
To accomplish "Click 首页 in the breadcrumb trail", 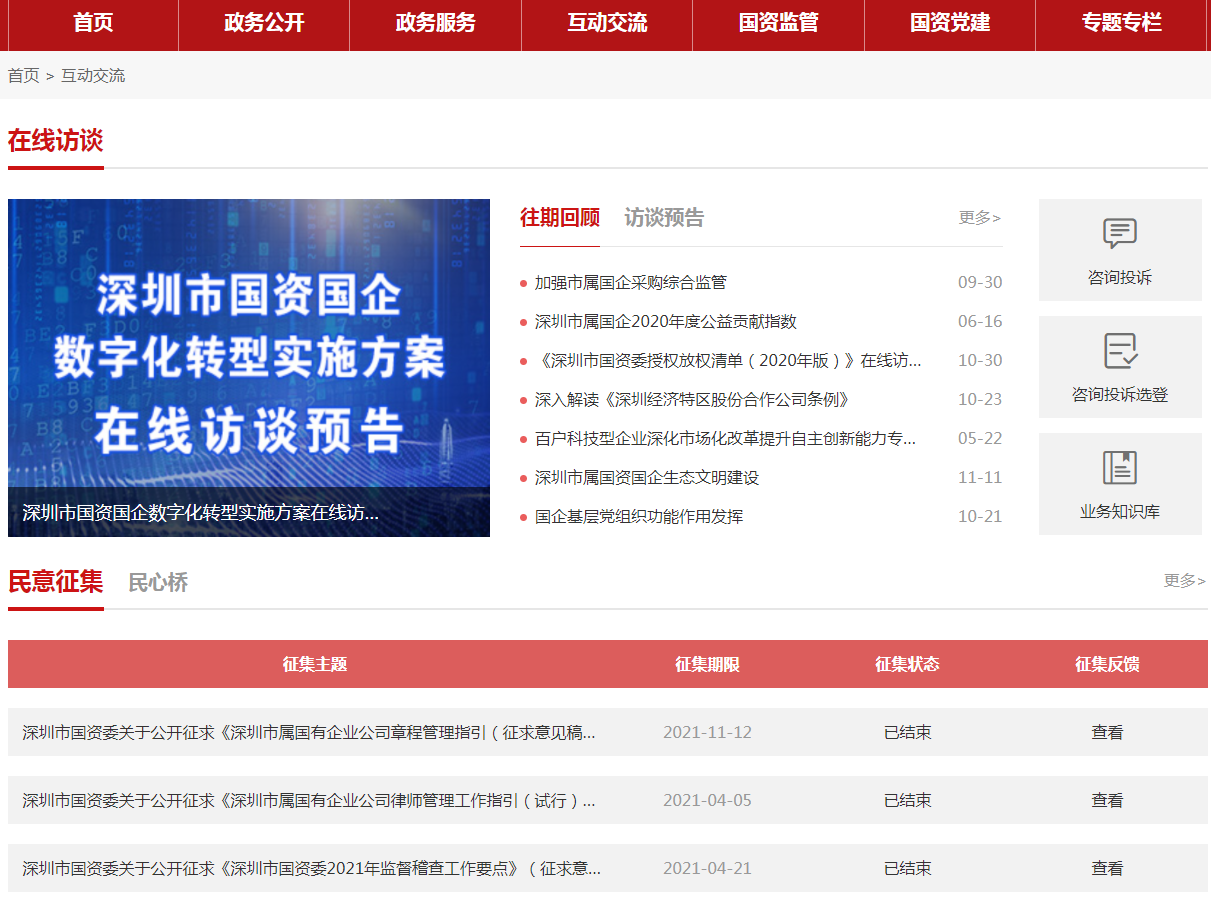I will click(23, 76).
